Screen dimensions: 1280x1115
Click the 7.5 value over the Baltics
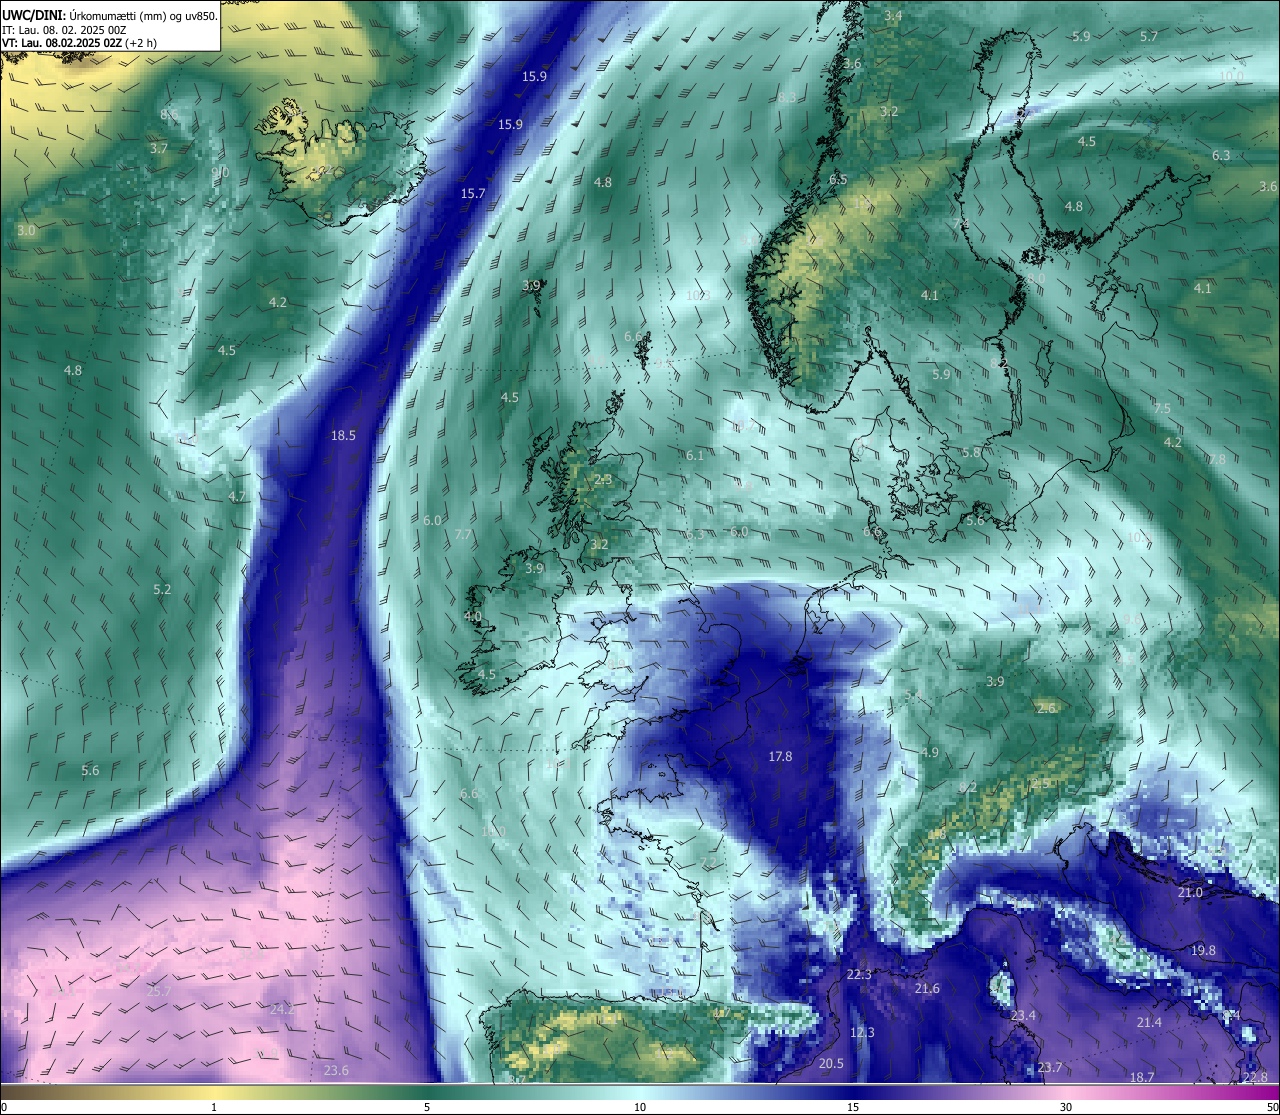tap(1161, 408)
